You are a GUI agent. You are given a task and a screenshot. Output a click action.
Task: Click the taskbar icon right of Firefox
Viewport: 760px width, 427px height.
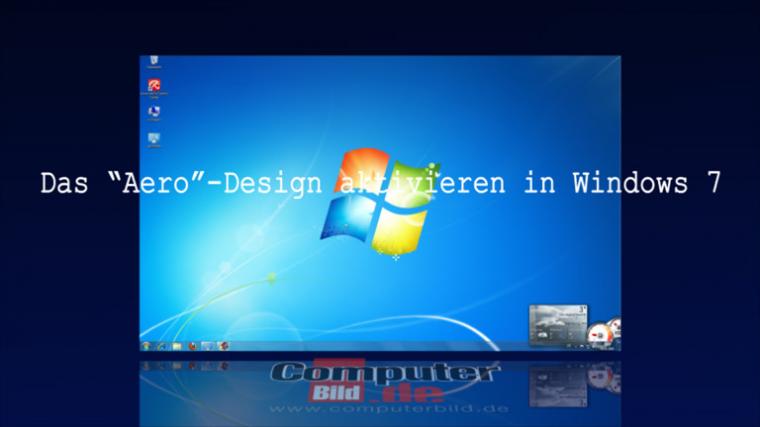click(207, 346)
